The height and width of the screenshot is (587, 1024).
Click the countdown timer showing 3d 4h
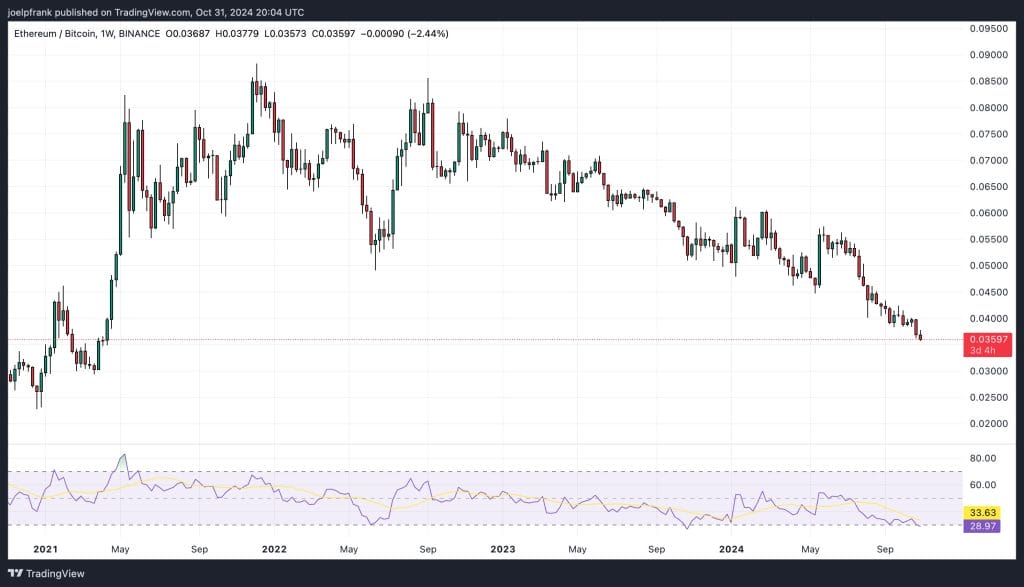coord(984,352)
